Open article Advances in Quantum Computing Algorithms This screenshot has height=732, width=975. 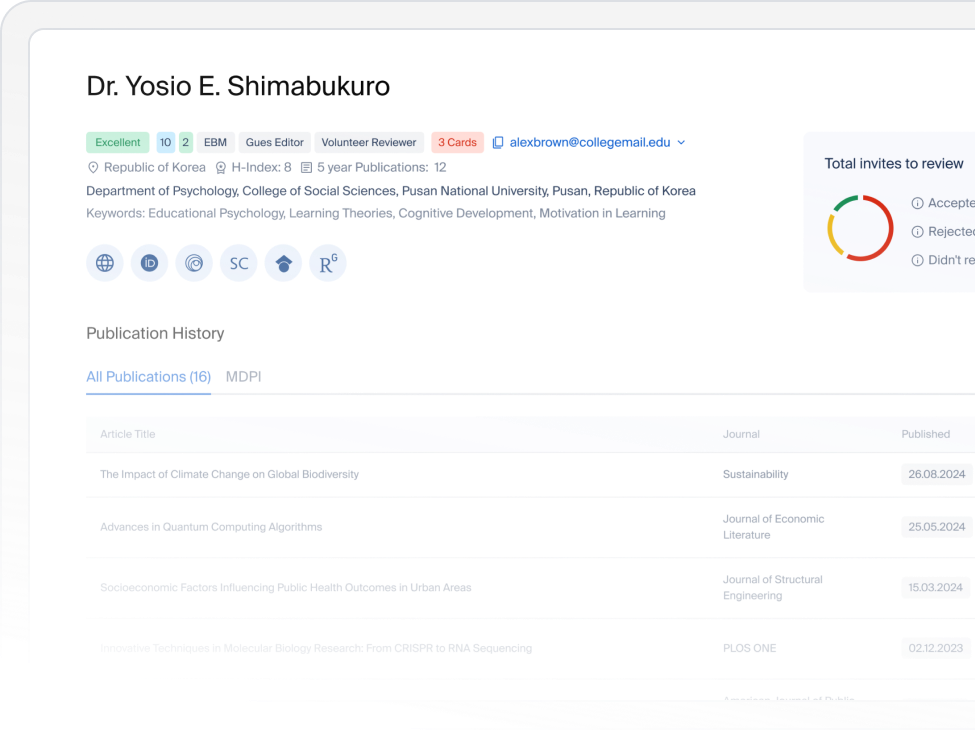pyautogui.click(x=211, y=527)
